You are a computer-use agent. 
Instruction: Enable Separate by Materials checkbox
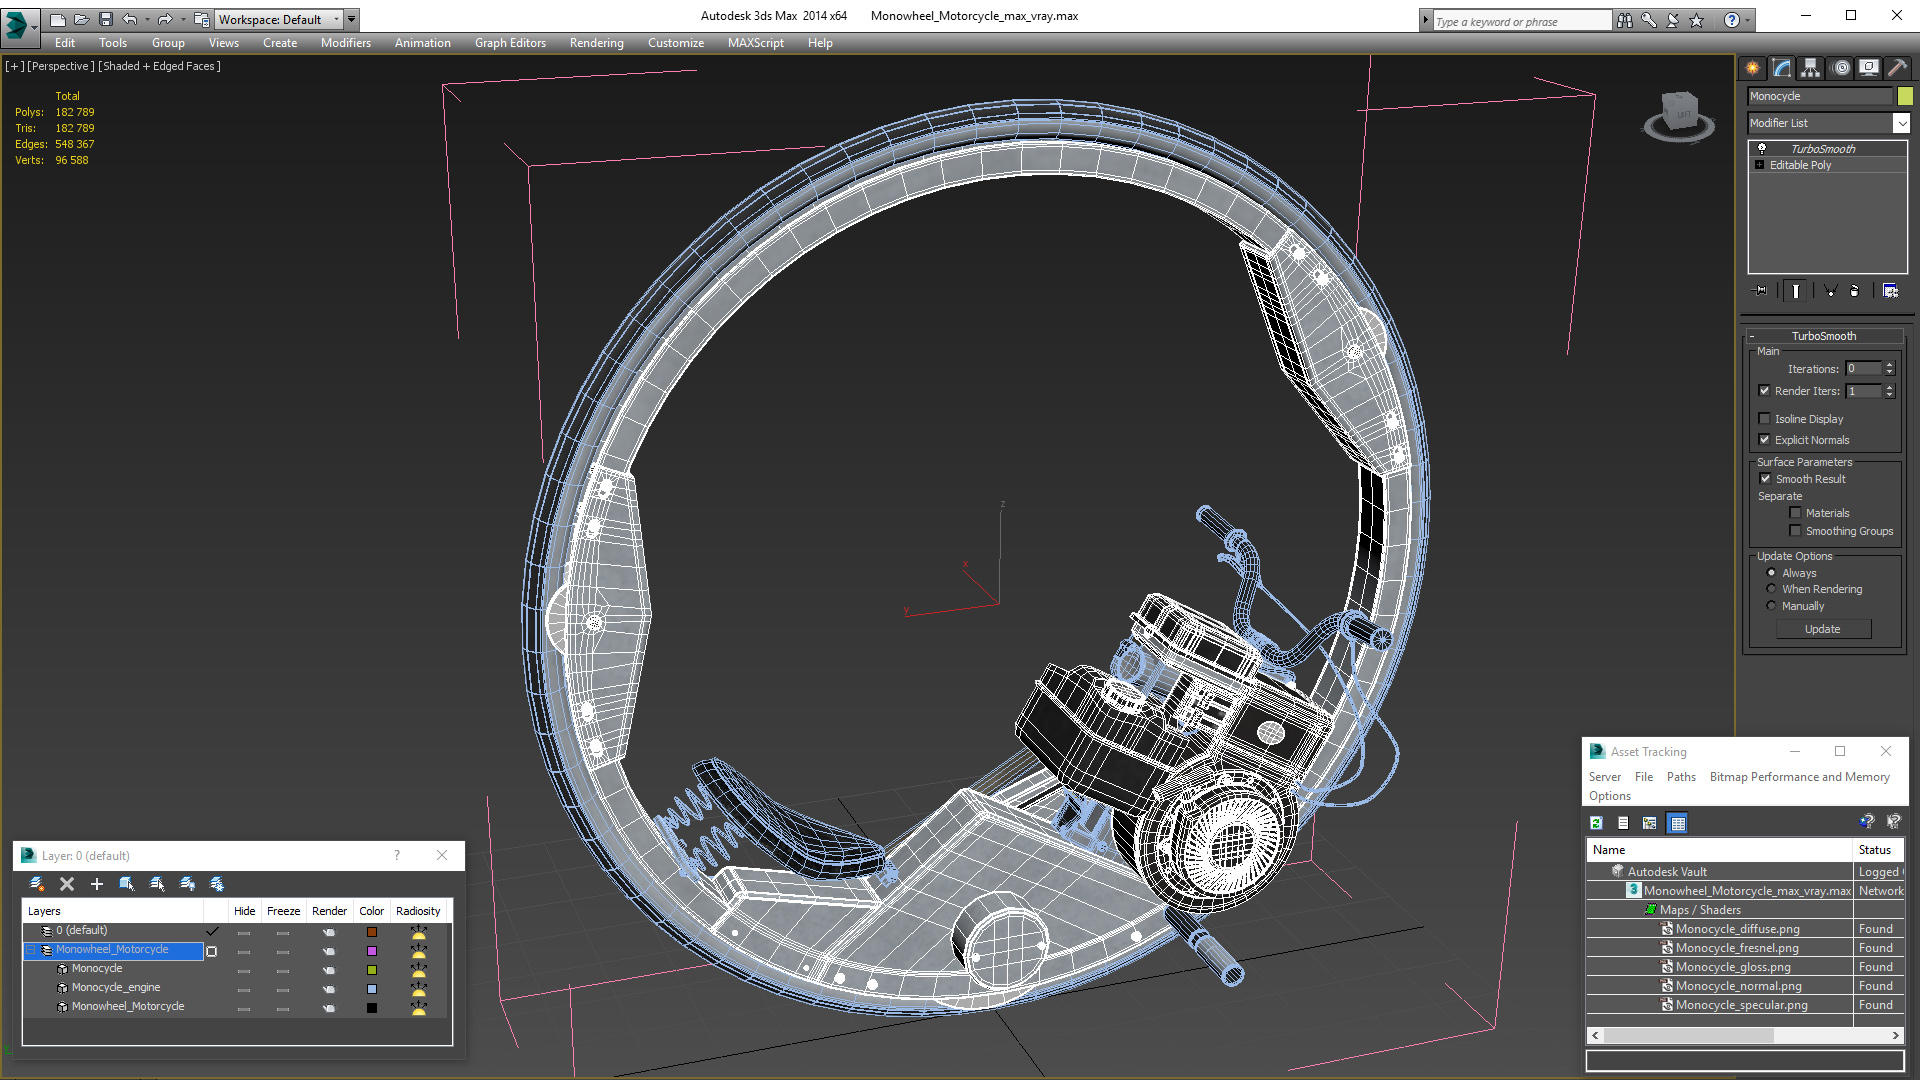click(x=1795, y=513)
